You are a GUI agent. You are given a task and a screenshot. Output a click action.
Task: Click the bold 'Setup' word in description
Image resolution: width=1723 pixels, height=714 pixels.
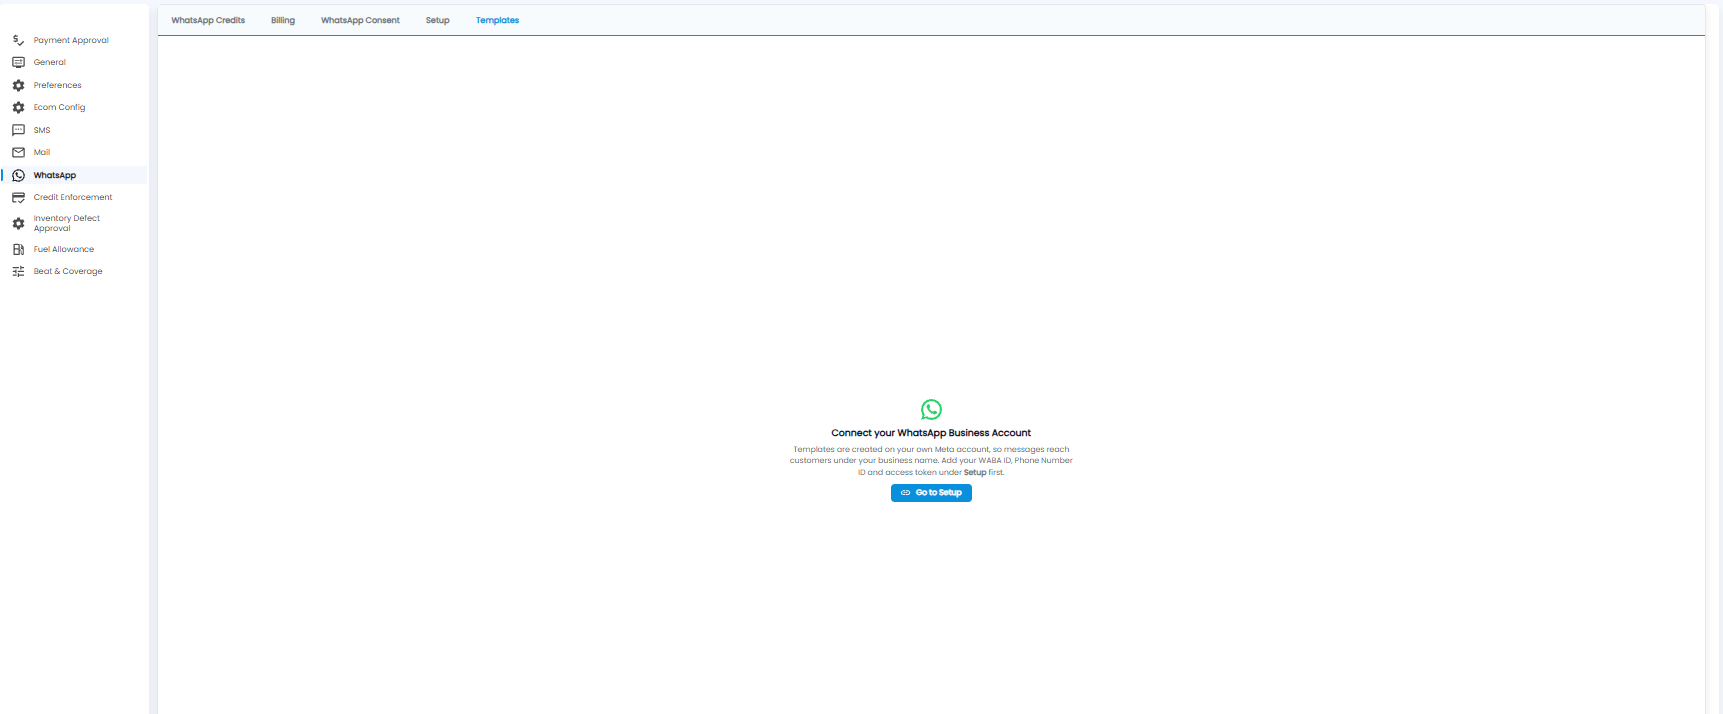(975, 472)
